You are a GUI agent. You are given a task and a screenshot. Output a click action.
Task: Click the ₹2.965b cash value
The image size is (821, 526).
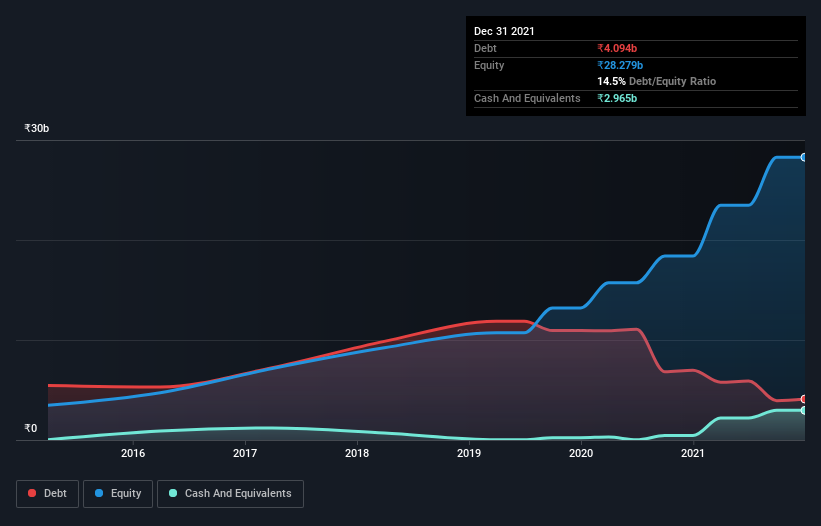coord(617,98)
